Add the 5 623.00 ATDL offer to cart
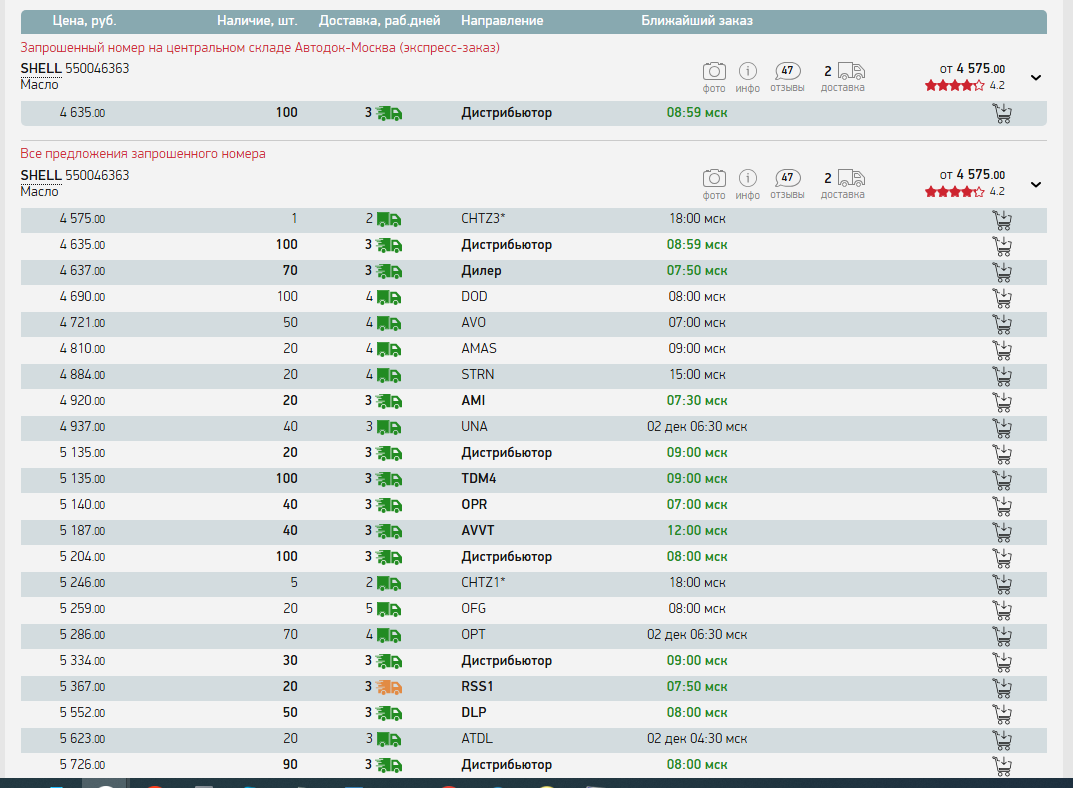1073x788 pixels. (x=1002, y=740)
